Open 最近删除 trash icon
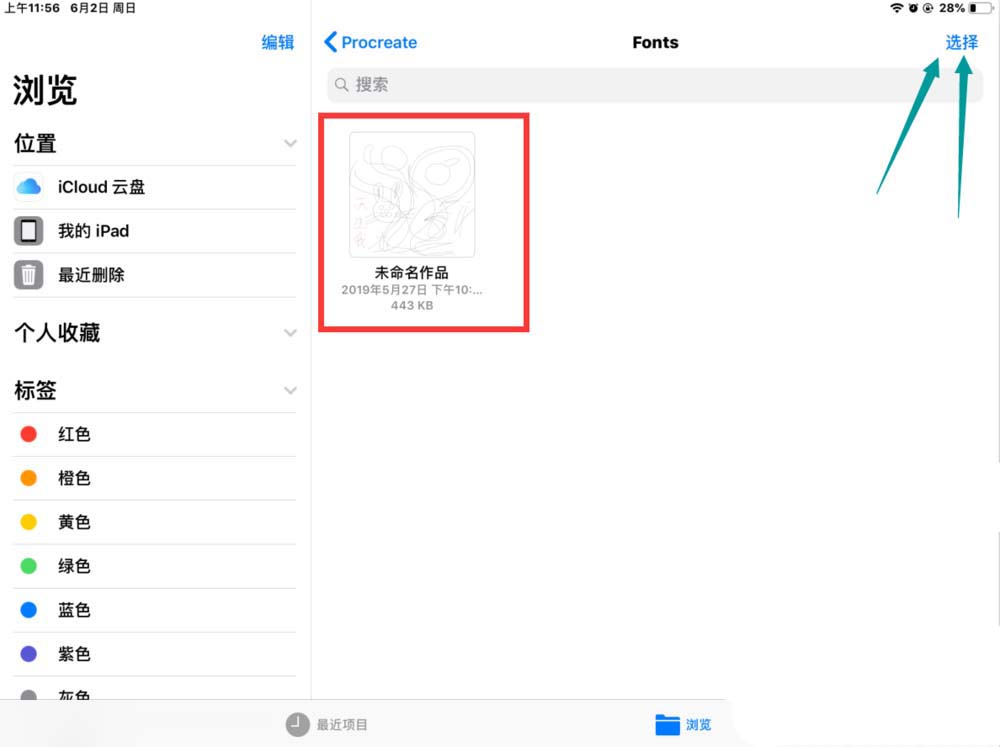Viewport: 1000px width, 747px height. click(x=29, y=275)
